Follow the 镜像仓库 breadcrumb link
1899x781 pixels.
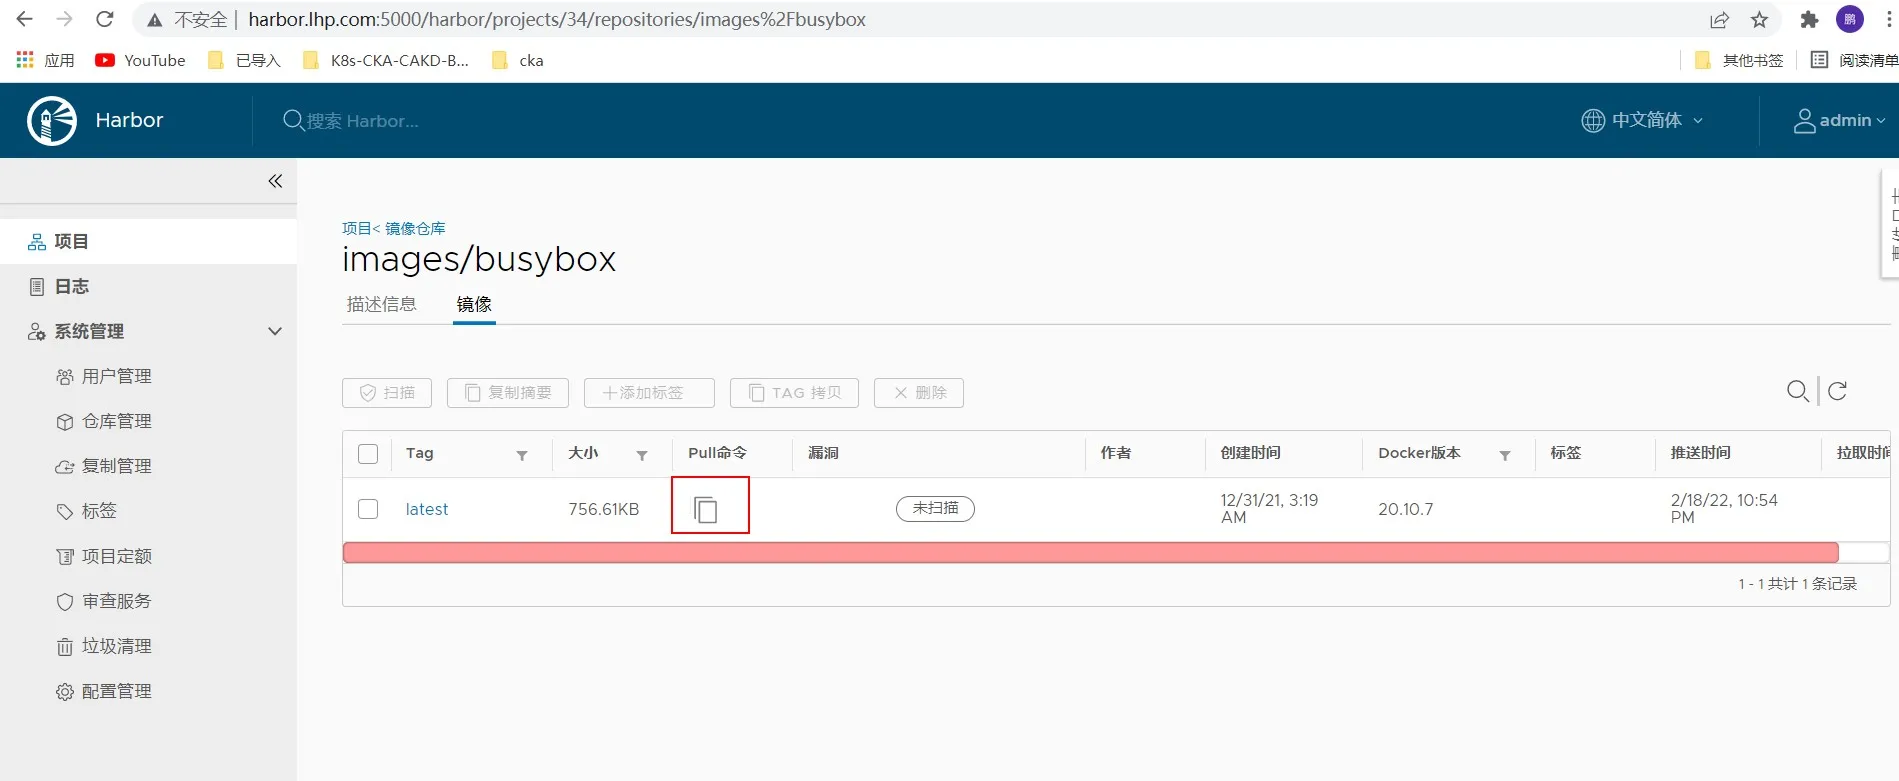pos(415,228)
